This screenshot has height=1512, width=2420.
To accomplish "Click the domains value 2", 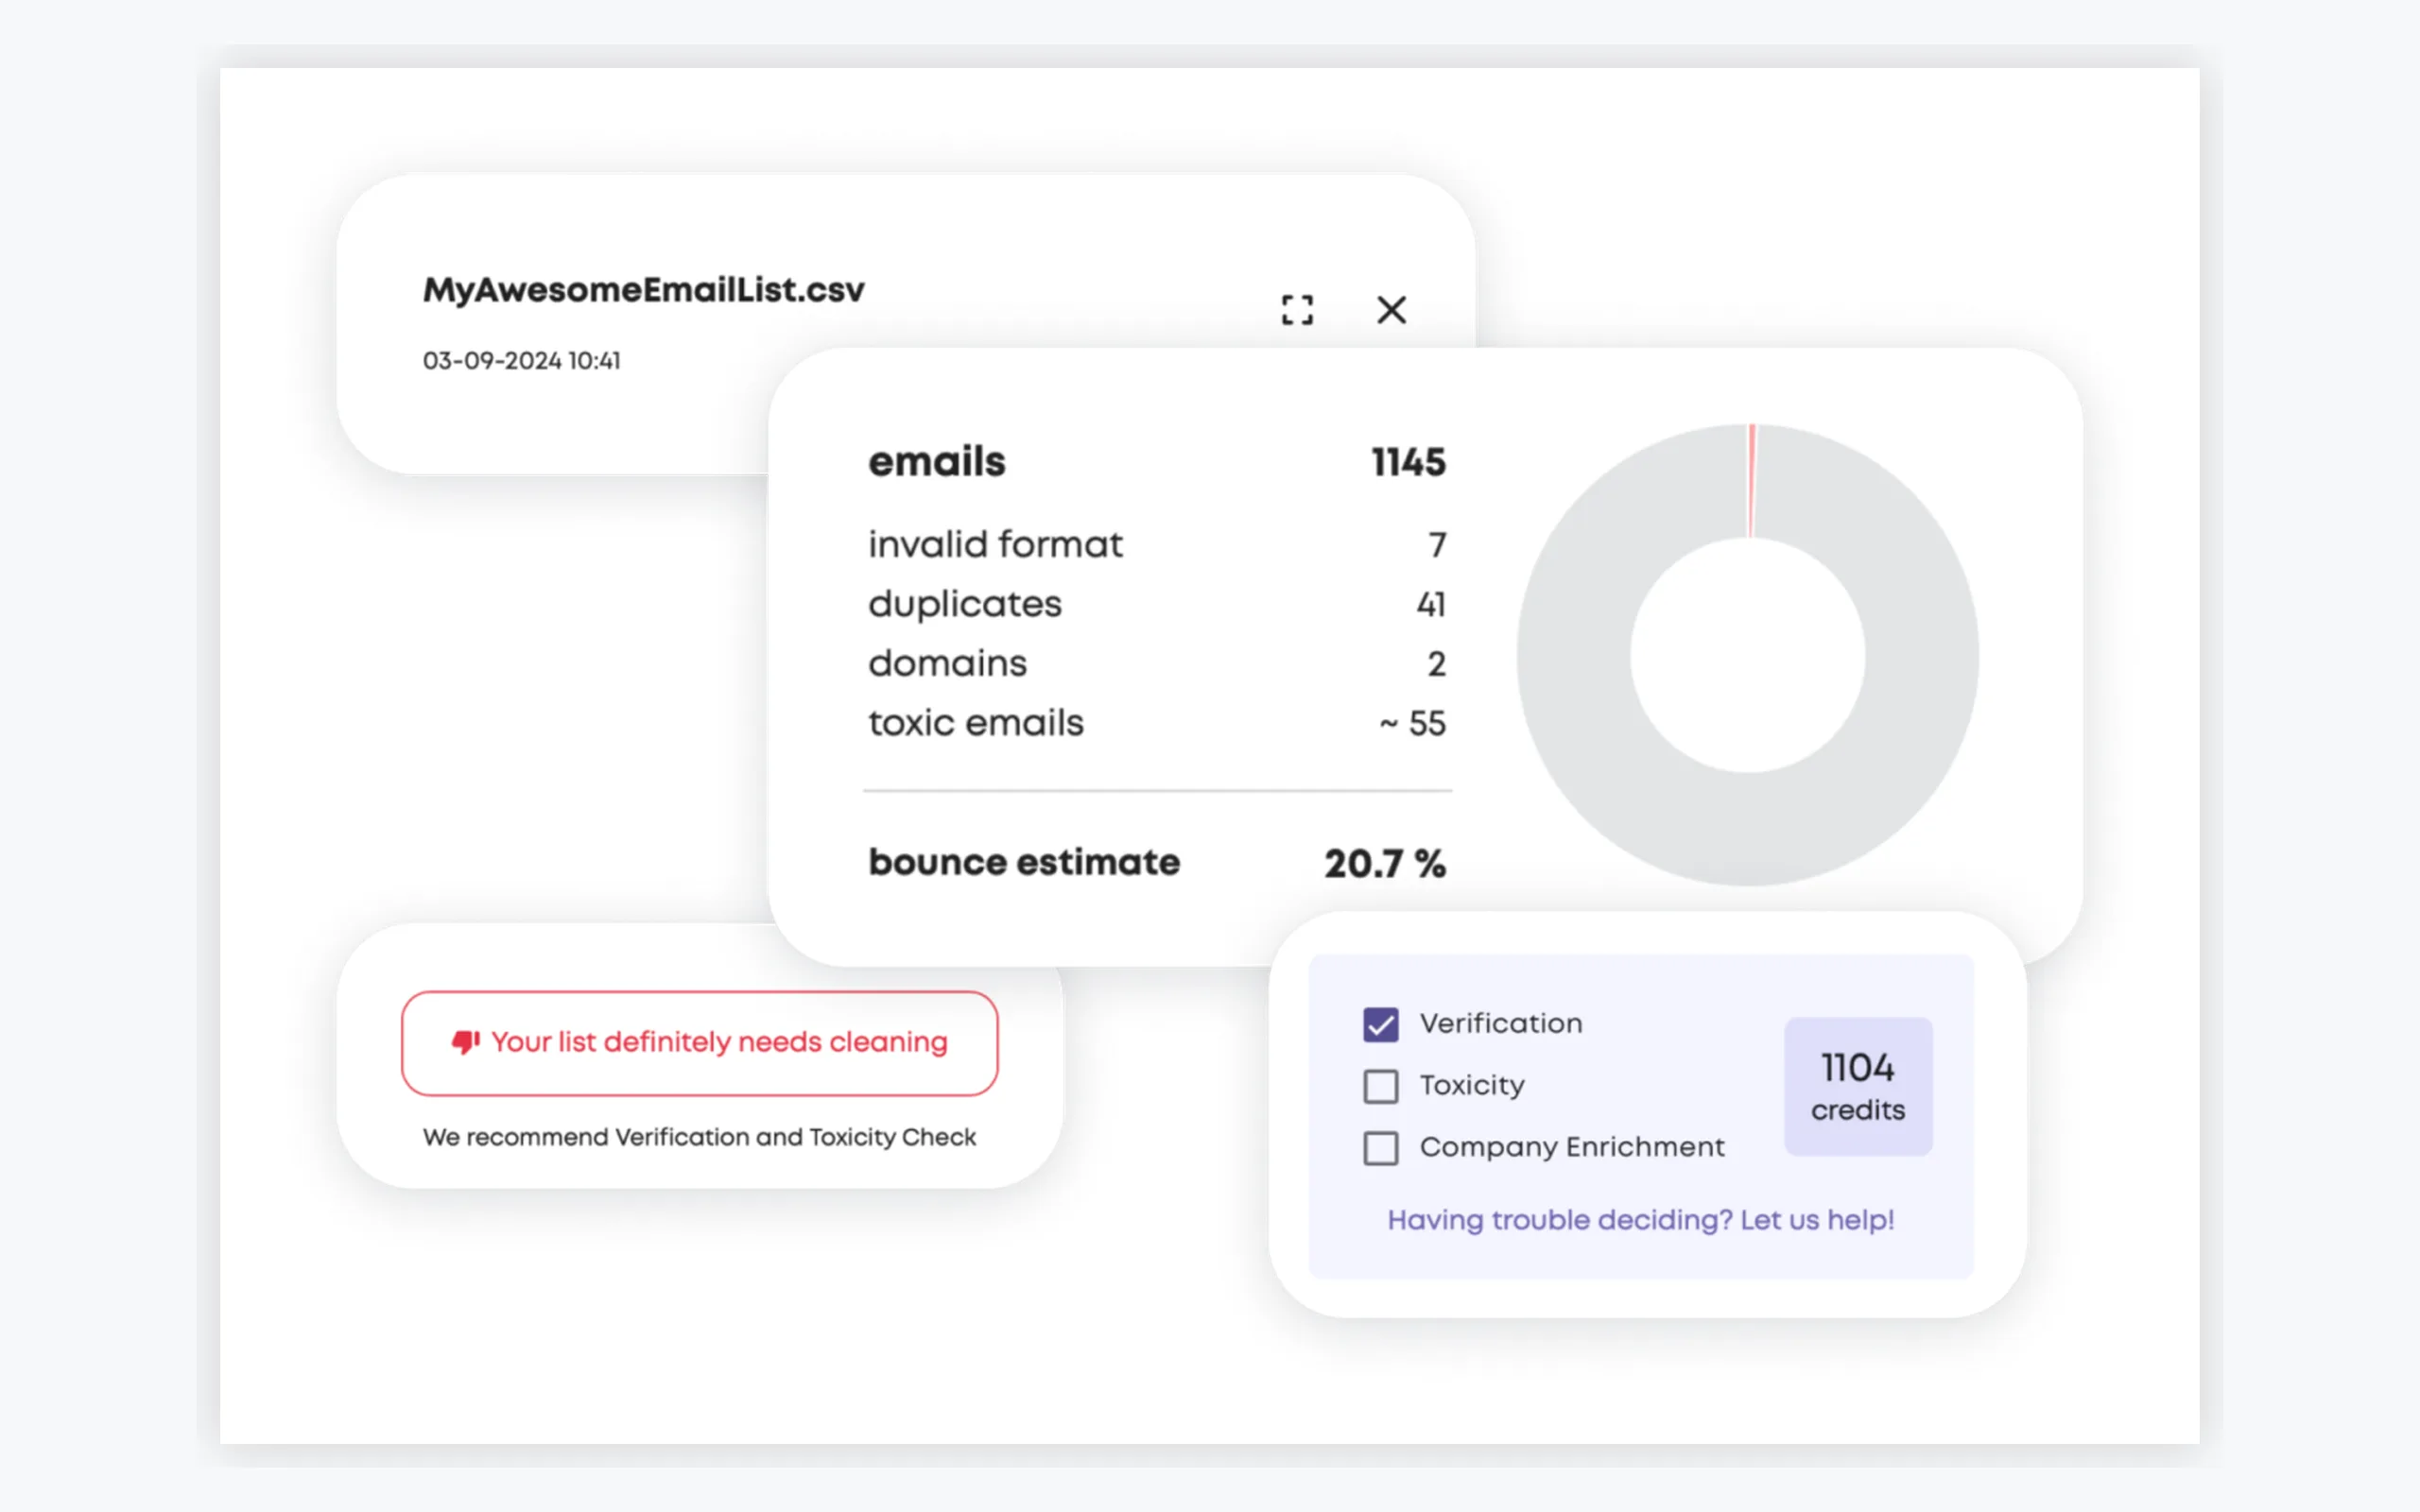I will pyautogui.click(x=1436, y=664).
